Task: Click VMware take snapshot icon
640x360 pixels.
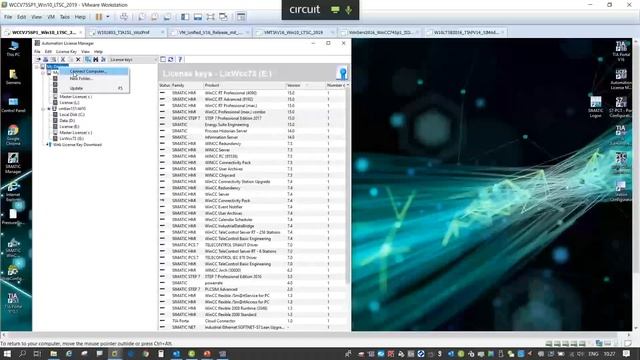Action: pyautogui.click(x=142, y=17)
